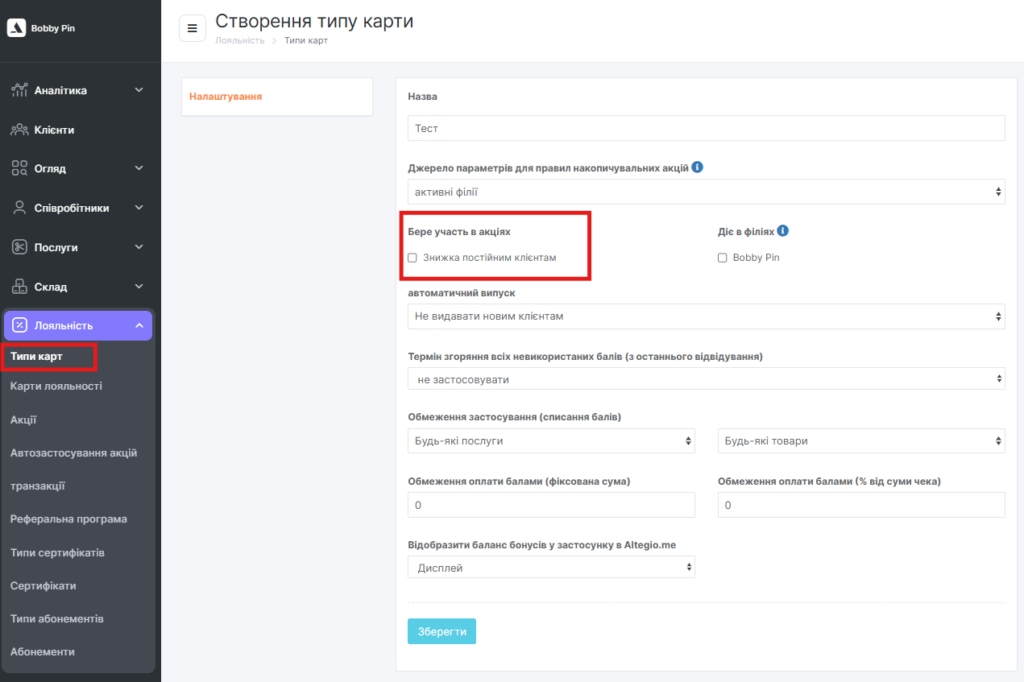Toggle the hamburger menu button
This screenshot has width=1024, height=682.
[192, 28]
